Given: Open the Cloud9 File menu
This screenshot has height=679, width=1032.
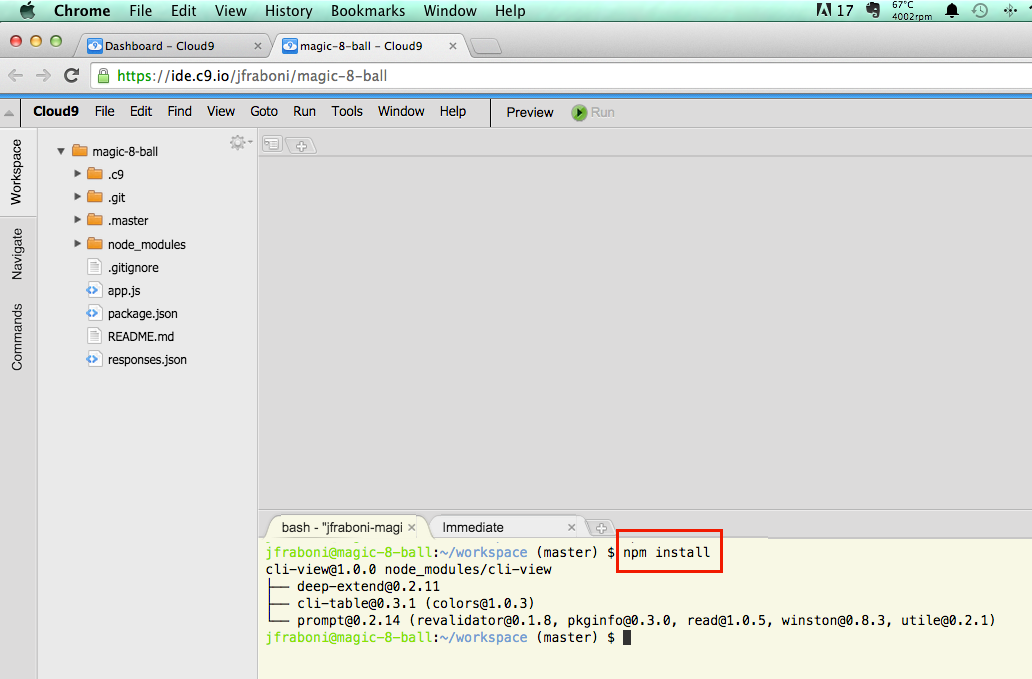Looking at the screenshot, I should tap(105, 111).
